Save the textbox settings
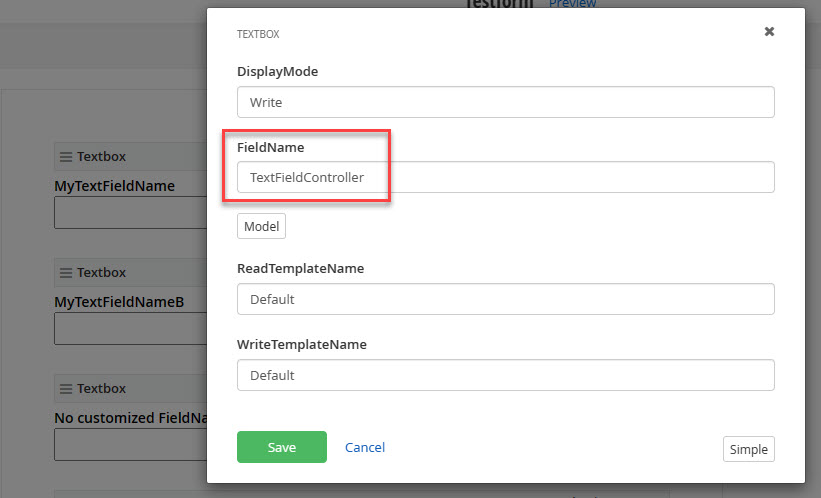 282,447
